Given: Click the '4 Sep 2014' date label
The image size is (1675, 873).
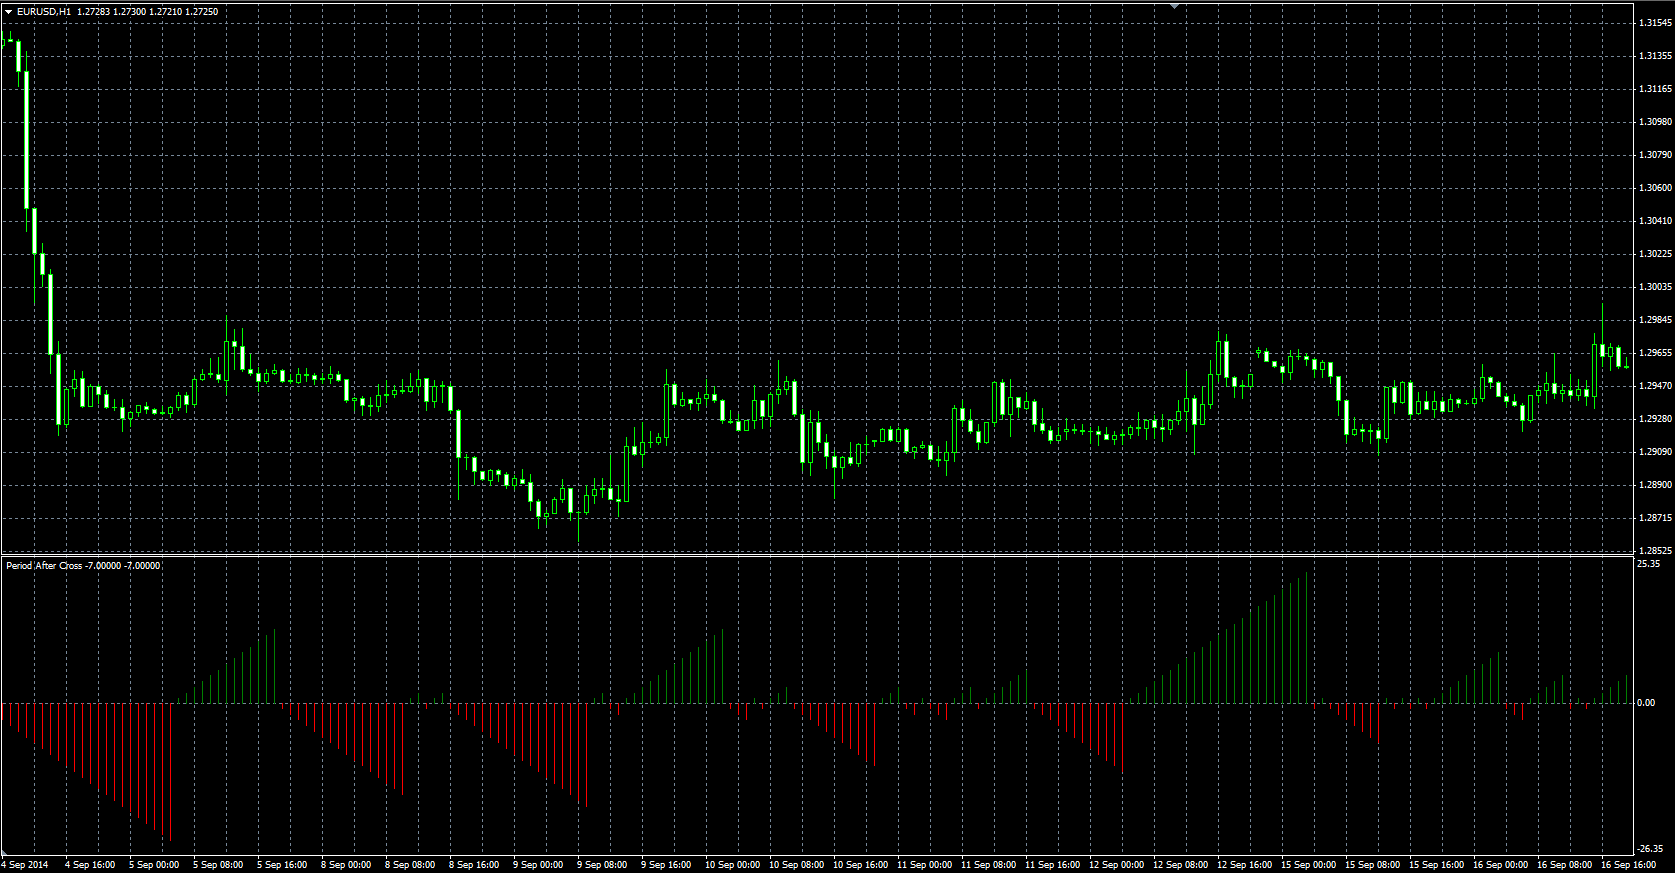Looking at the screenshot, I should coord(25,865).
